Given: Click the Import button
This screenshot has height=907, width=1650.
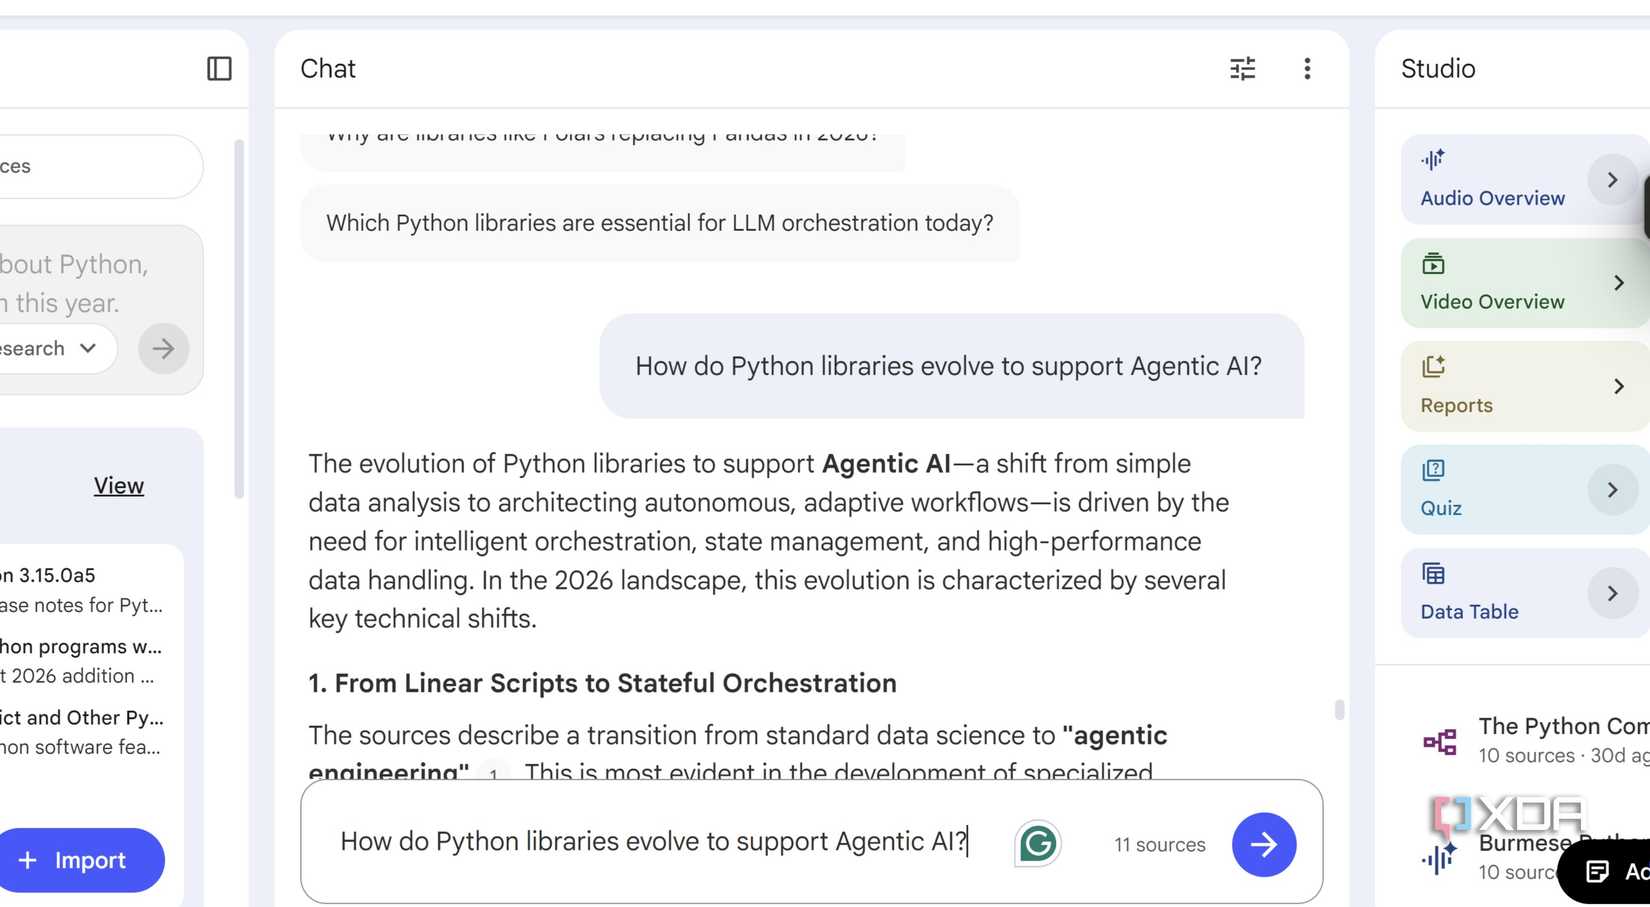Looking at the screenshot, I should pyautogui.click(x=80, y=860).
